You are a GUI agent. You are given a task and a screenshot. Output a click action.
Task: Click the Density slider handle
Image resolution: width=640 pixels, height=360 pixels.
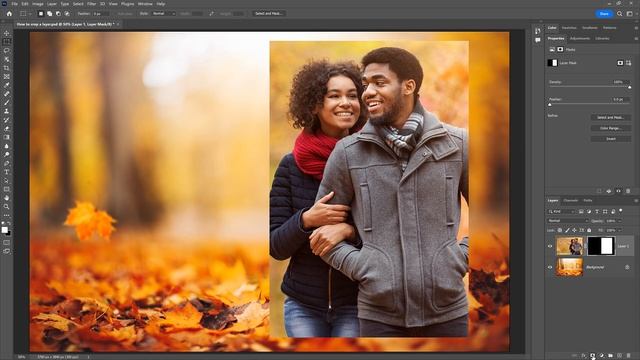pyautogui.click(x=629, y=87)
